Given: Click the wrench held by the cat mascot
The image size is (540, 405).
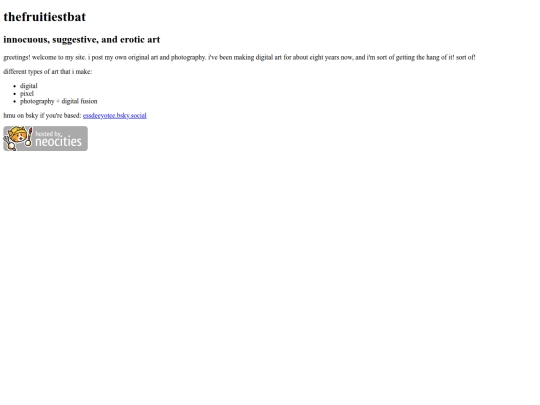Looking at the screenshot, I should point(10,144).
